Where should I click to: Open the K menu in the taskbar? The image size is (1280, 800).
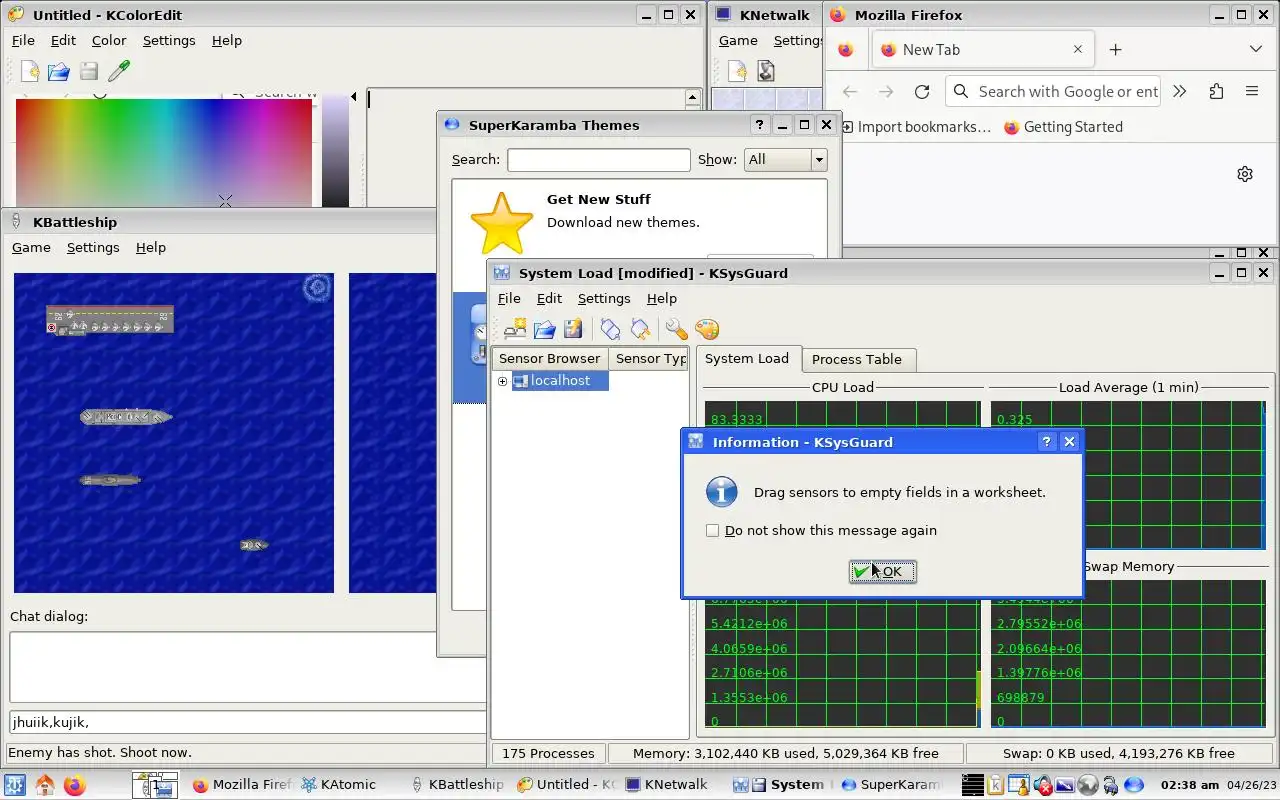pos(15,785)
